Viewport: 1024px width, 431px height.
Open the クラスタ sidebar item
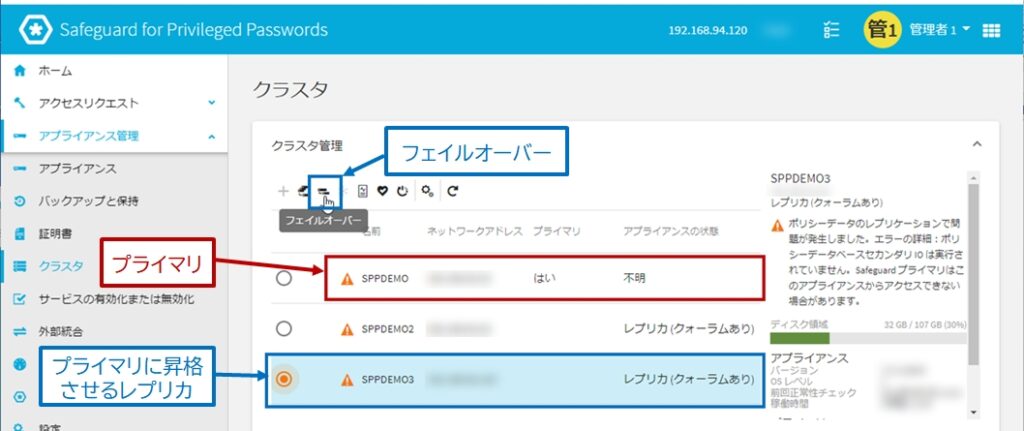(x=114, y=266)
